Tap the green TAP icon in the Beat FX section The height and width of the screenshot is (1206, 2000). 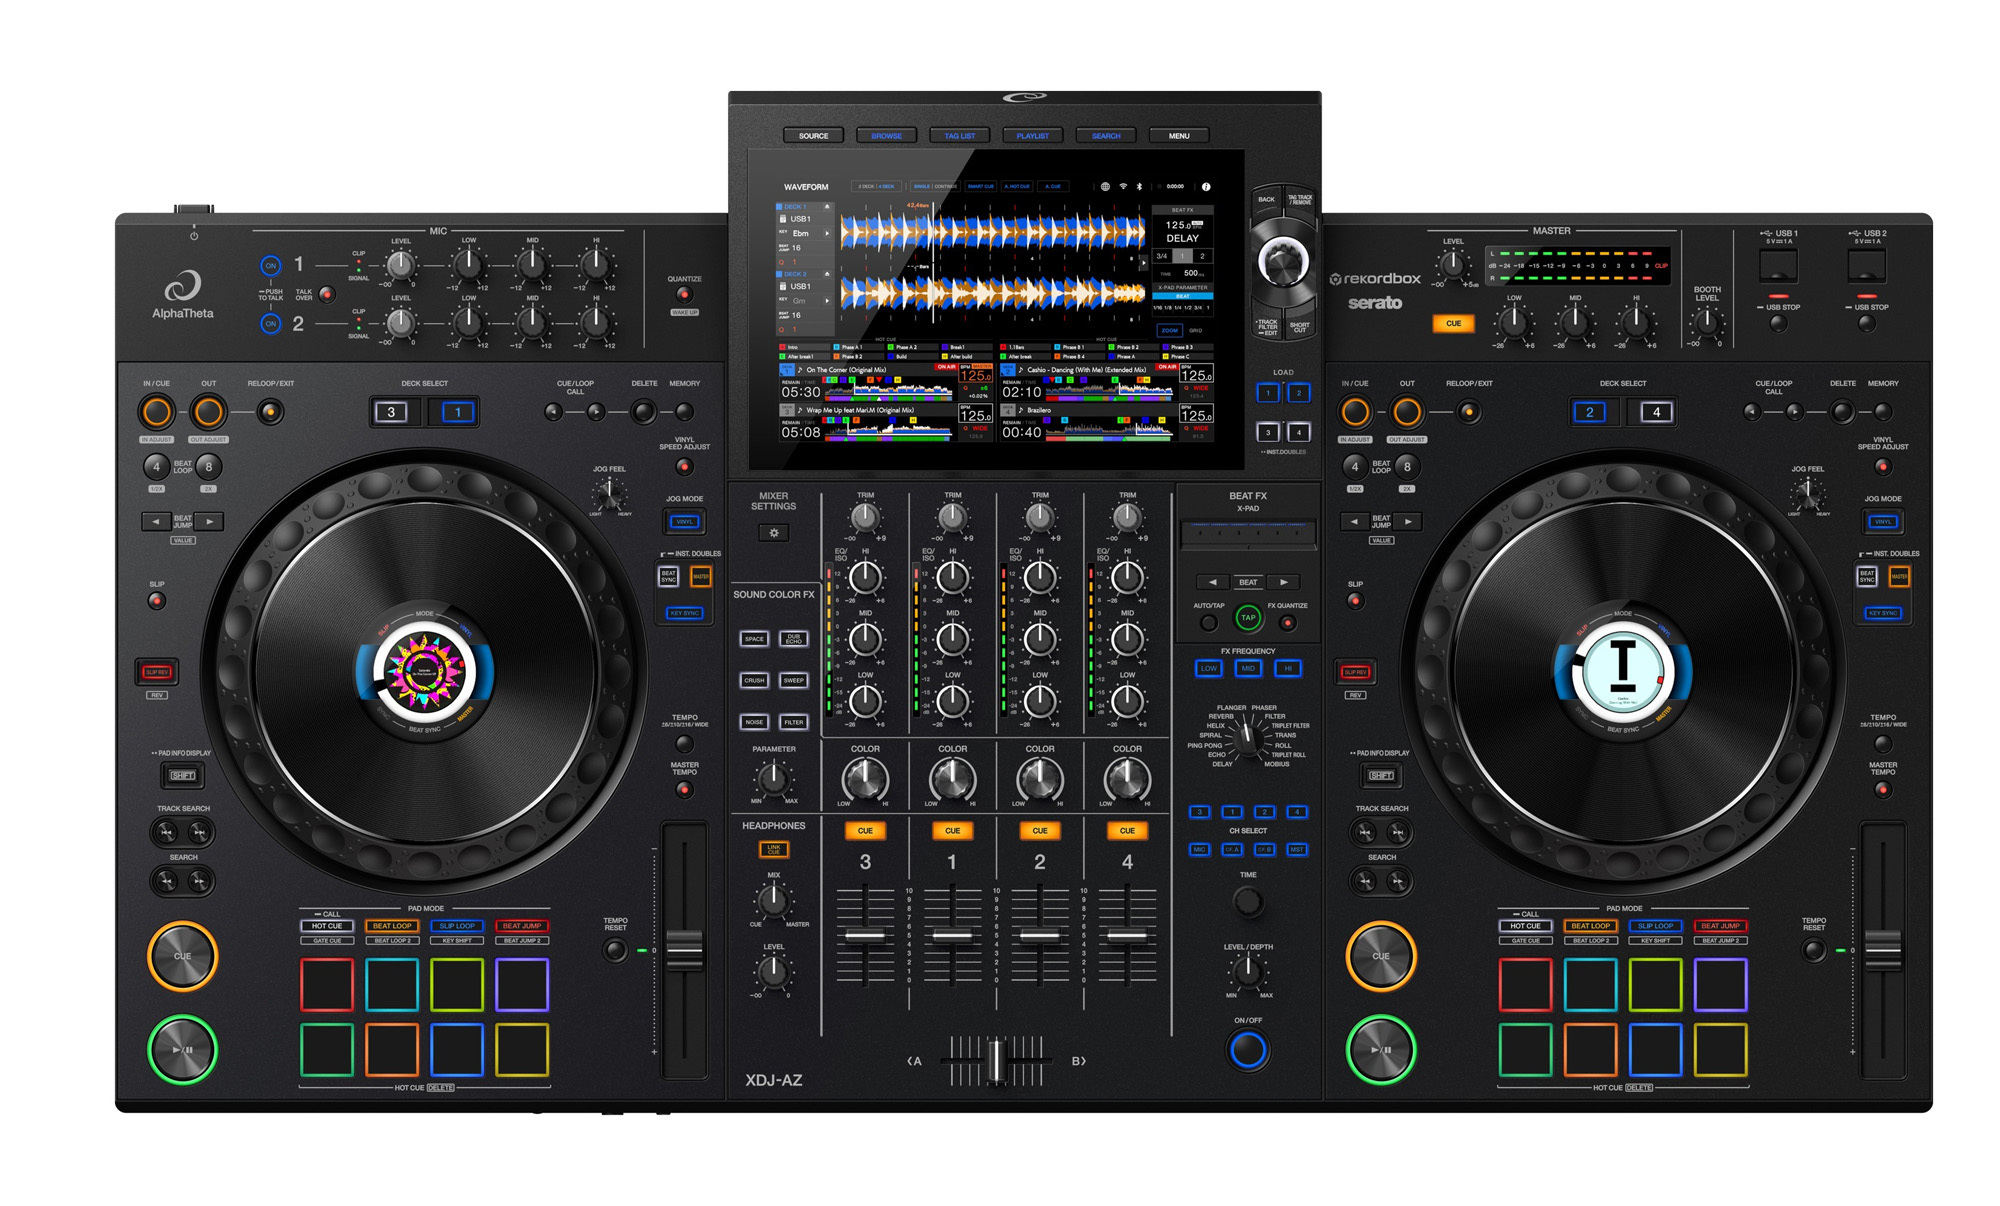click(1246, 619)
